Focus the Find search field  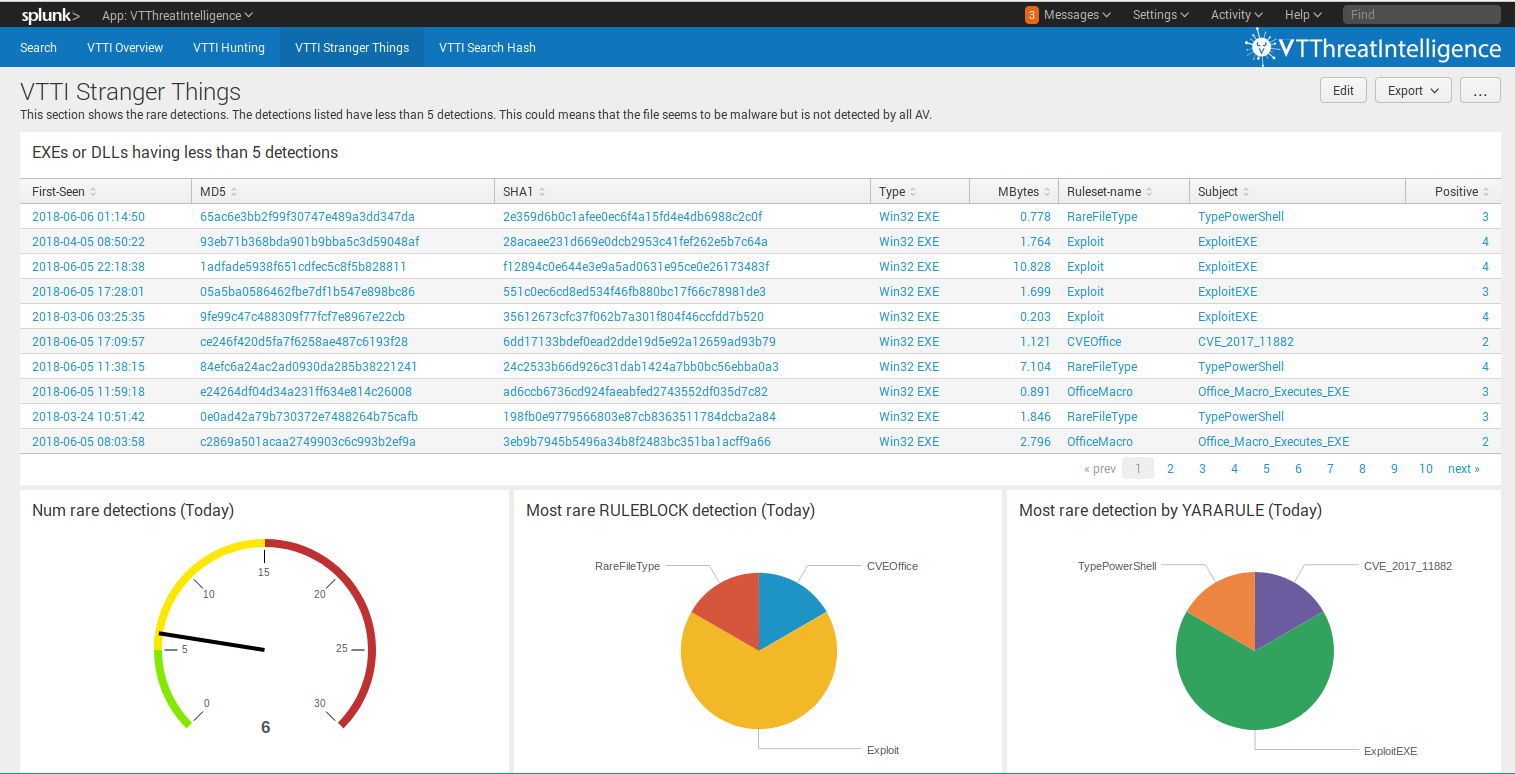pos(1420,15)
